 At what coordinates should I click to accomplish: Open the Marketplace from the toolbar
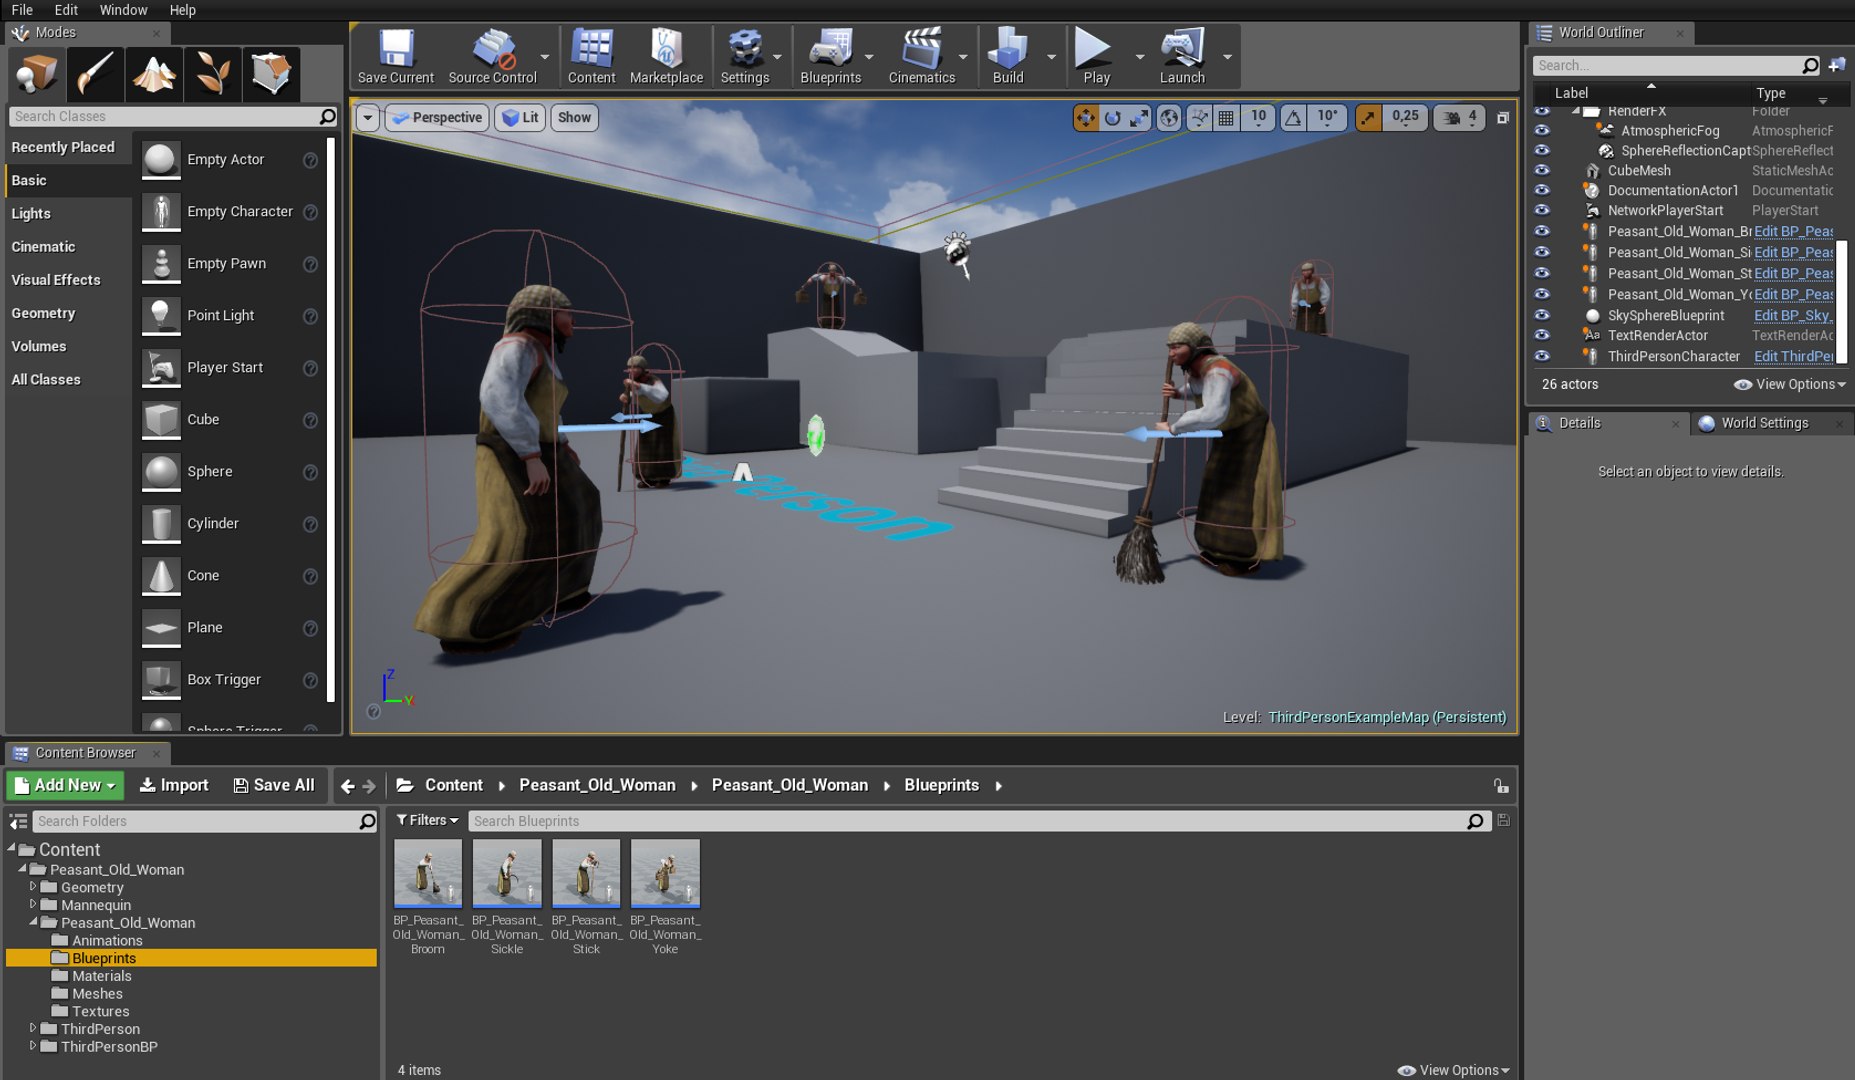click(x=666, y=56)
